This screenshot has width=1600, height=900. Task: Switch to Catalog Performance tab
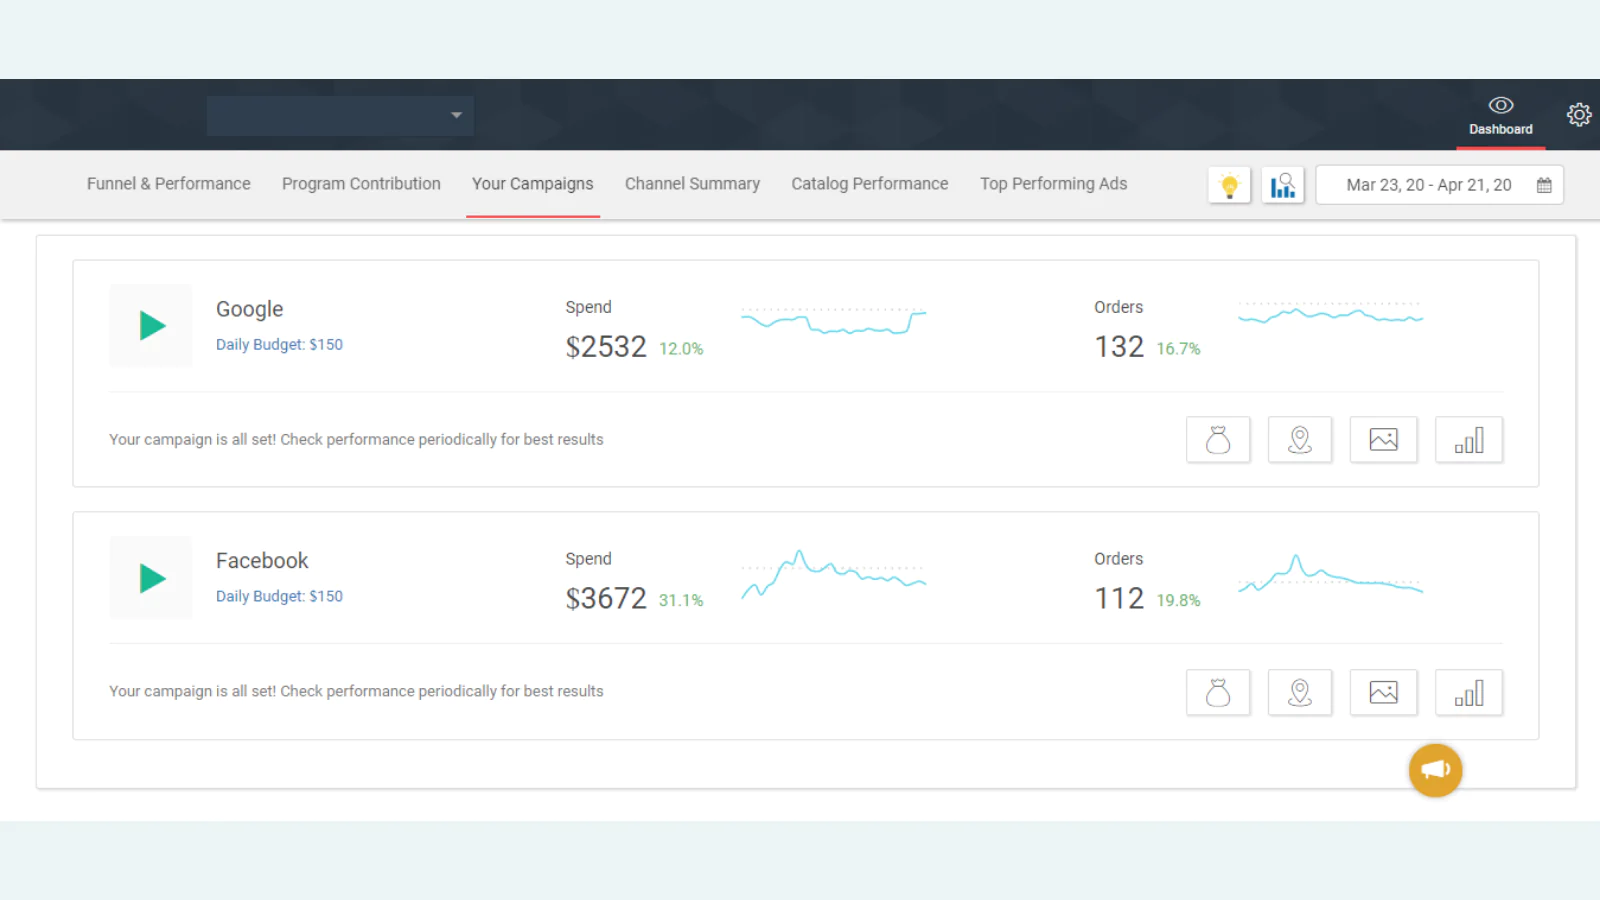[x=870, y=184]
